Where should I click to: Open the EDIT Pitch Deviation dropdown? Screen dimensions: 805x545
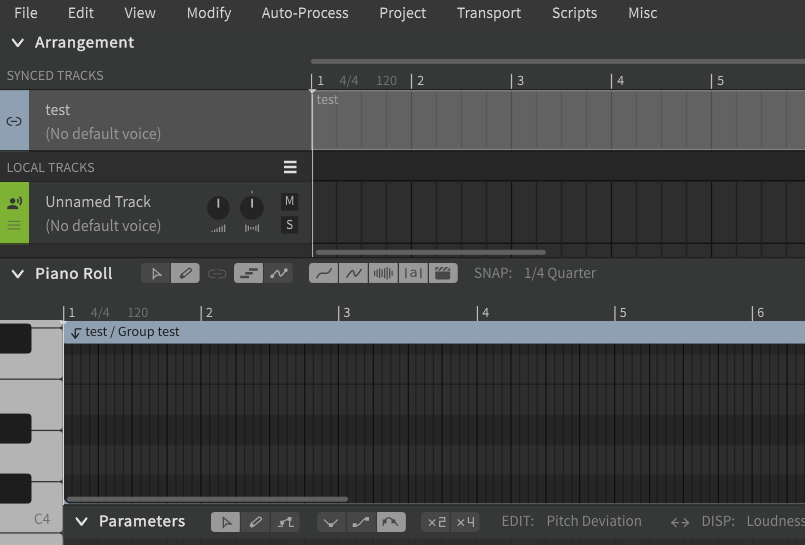click(594, 521)
